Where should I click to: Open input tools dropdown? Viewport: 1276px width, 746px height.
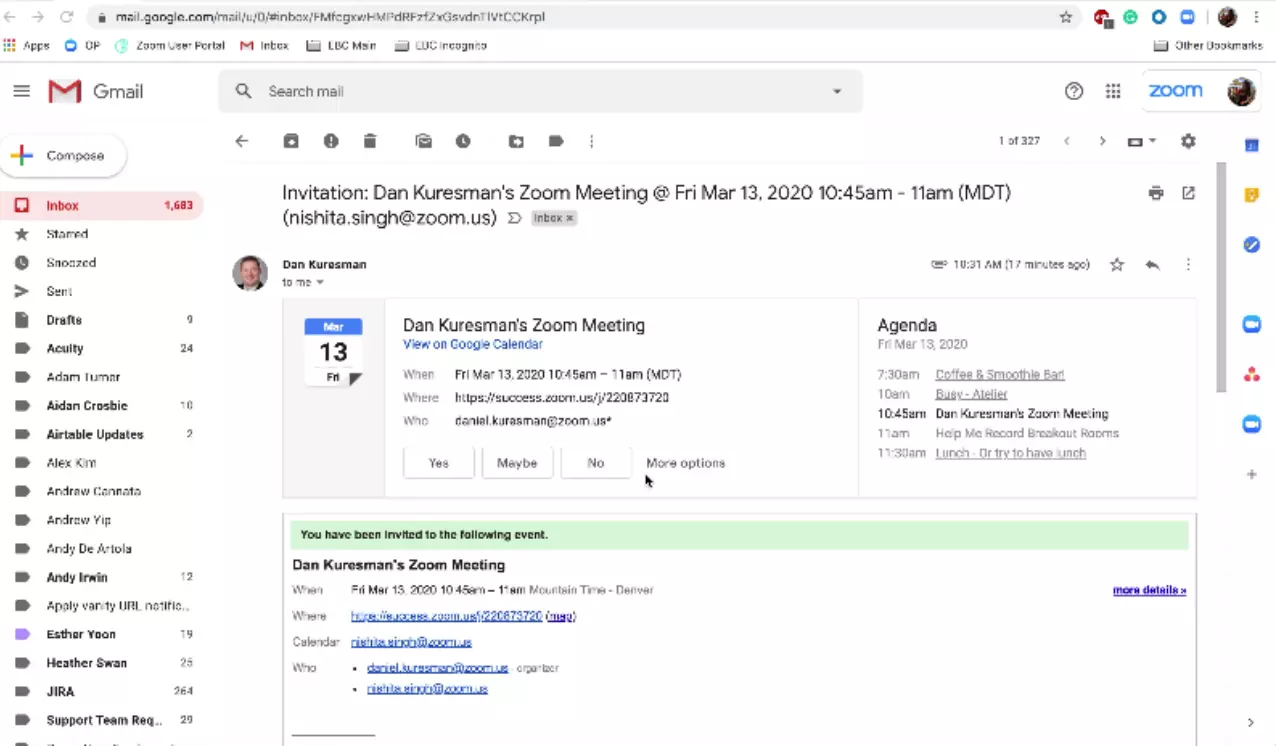[1141, 141]
